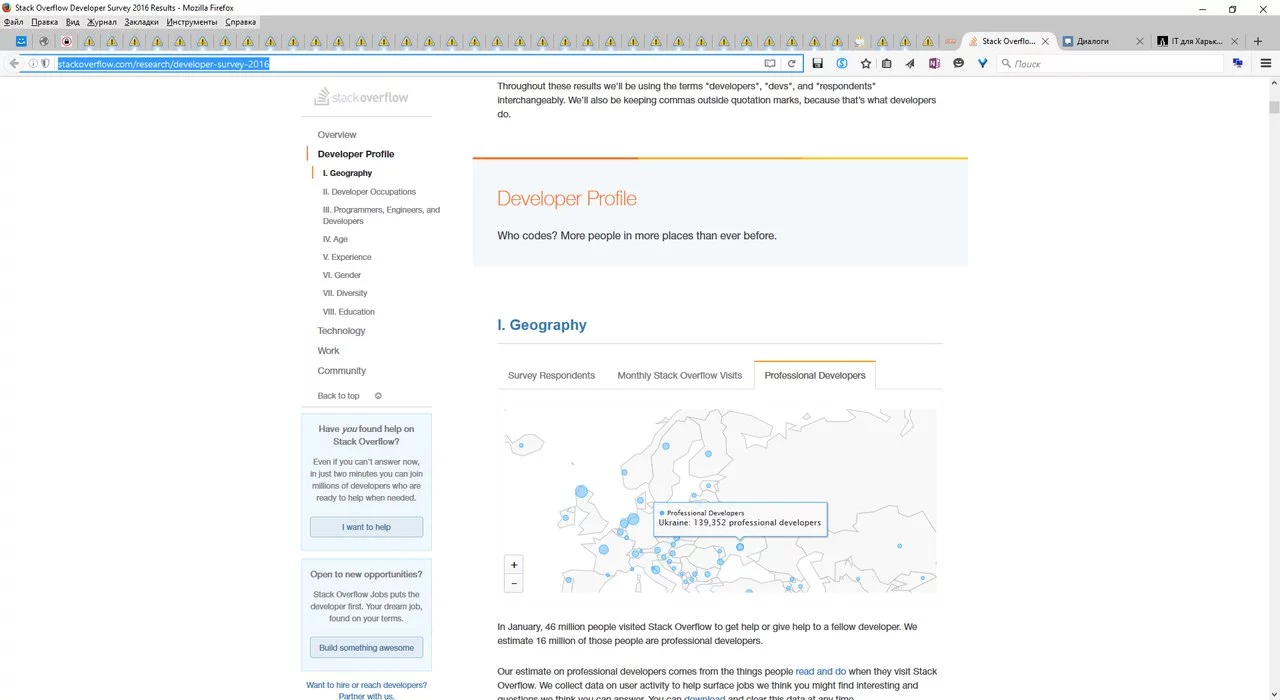The image size is (1280, 700).
Task: Click the address bar URL field
Action: tap(410, 63)
